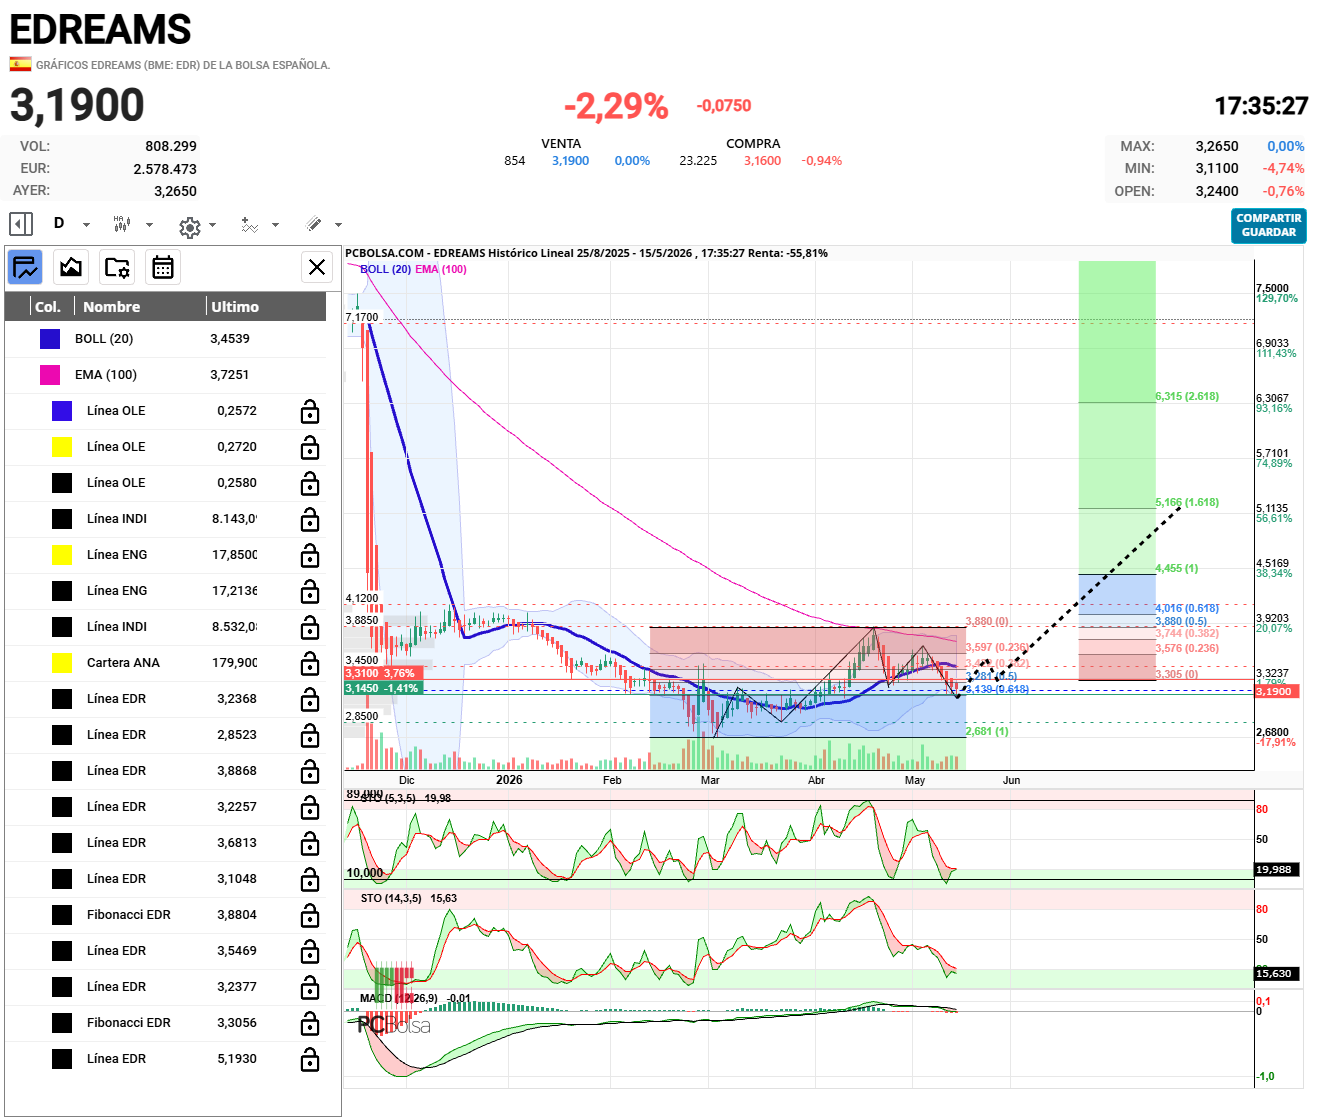Select the indicators list panel tab icon
Image resolution: width=1317 pixels, height=1117 pixels.
tap(25, 267)
